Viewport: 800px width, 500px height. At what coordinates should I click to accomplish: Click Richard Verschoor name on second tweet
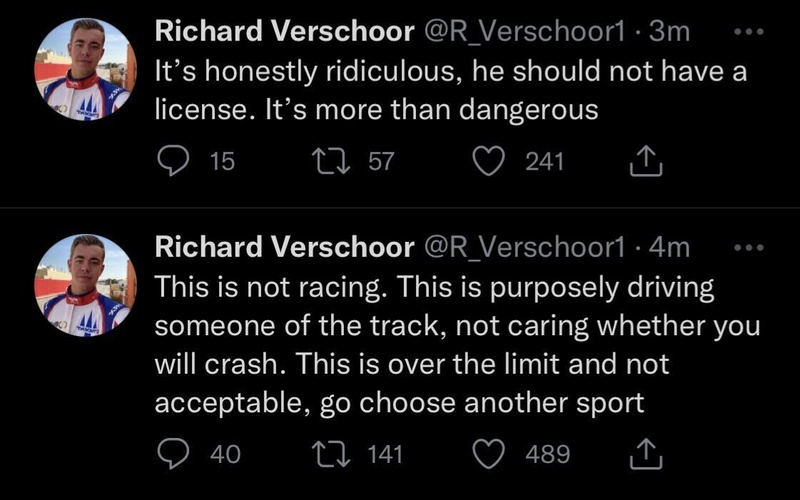(x=284, y=247)
